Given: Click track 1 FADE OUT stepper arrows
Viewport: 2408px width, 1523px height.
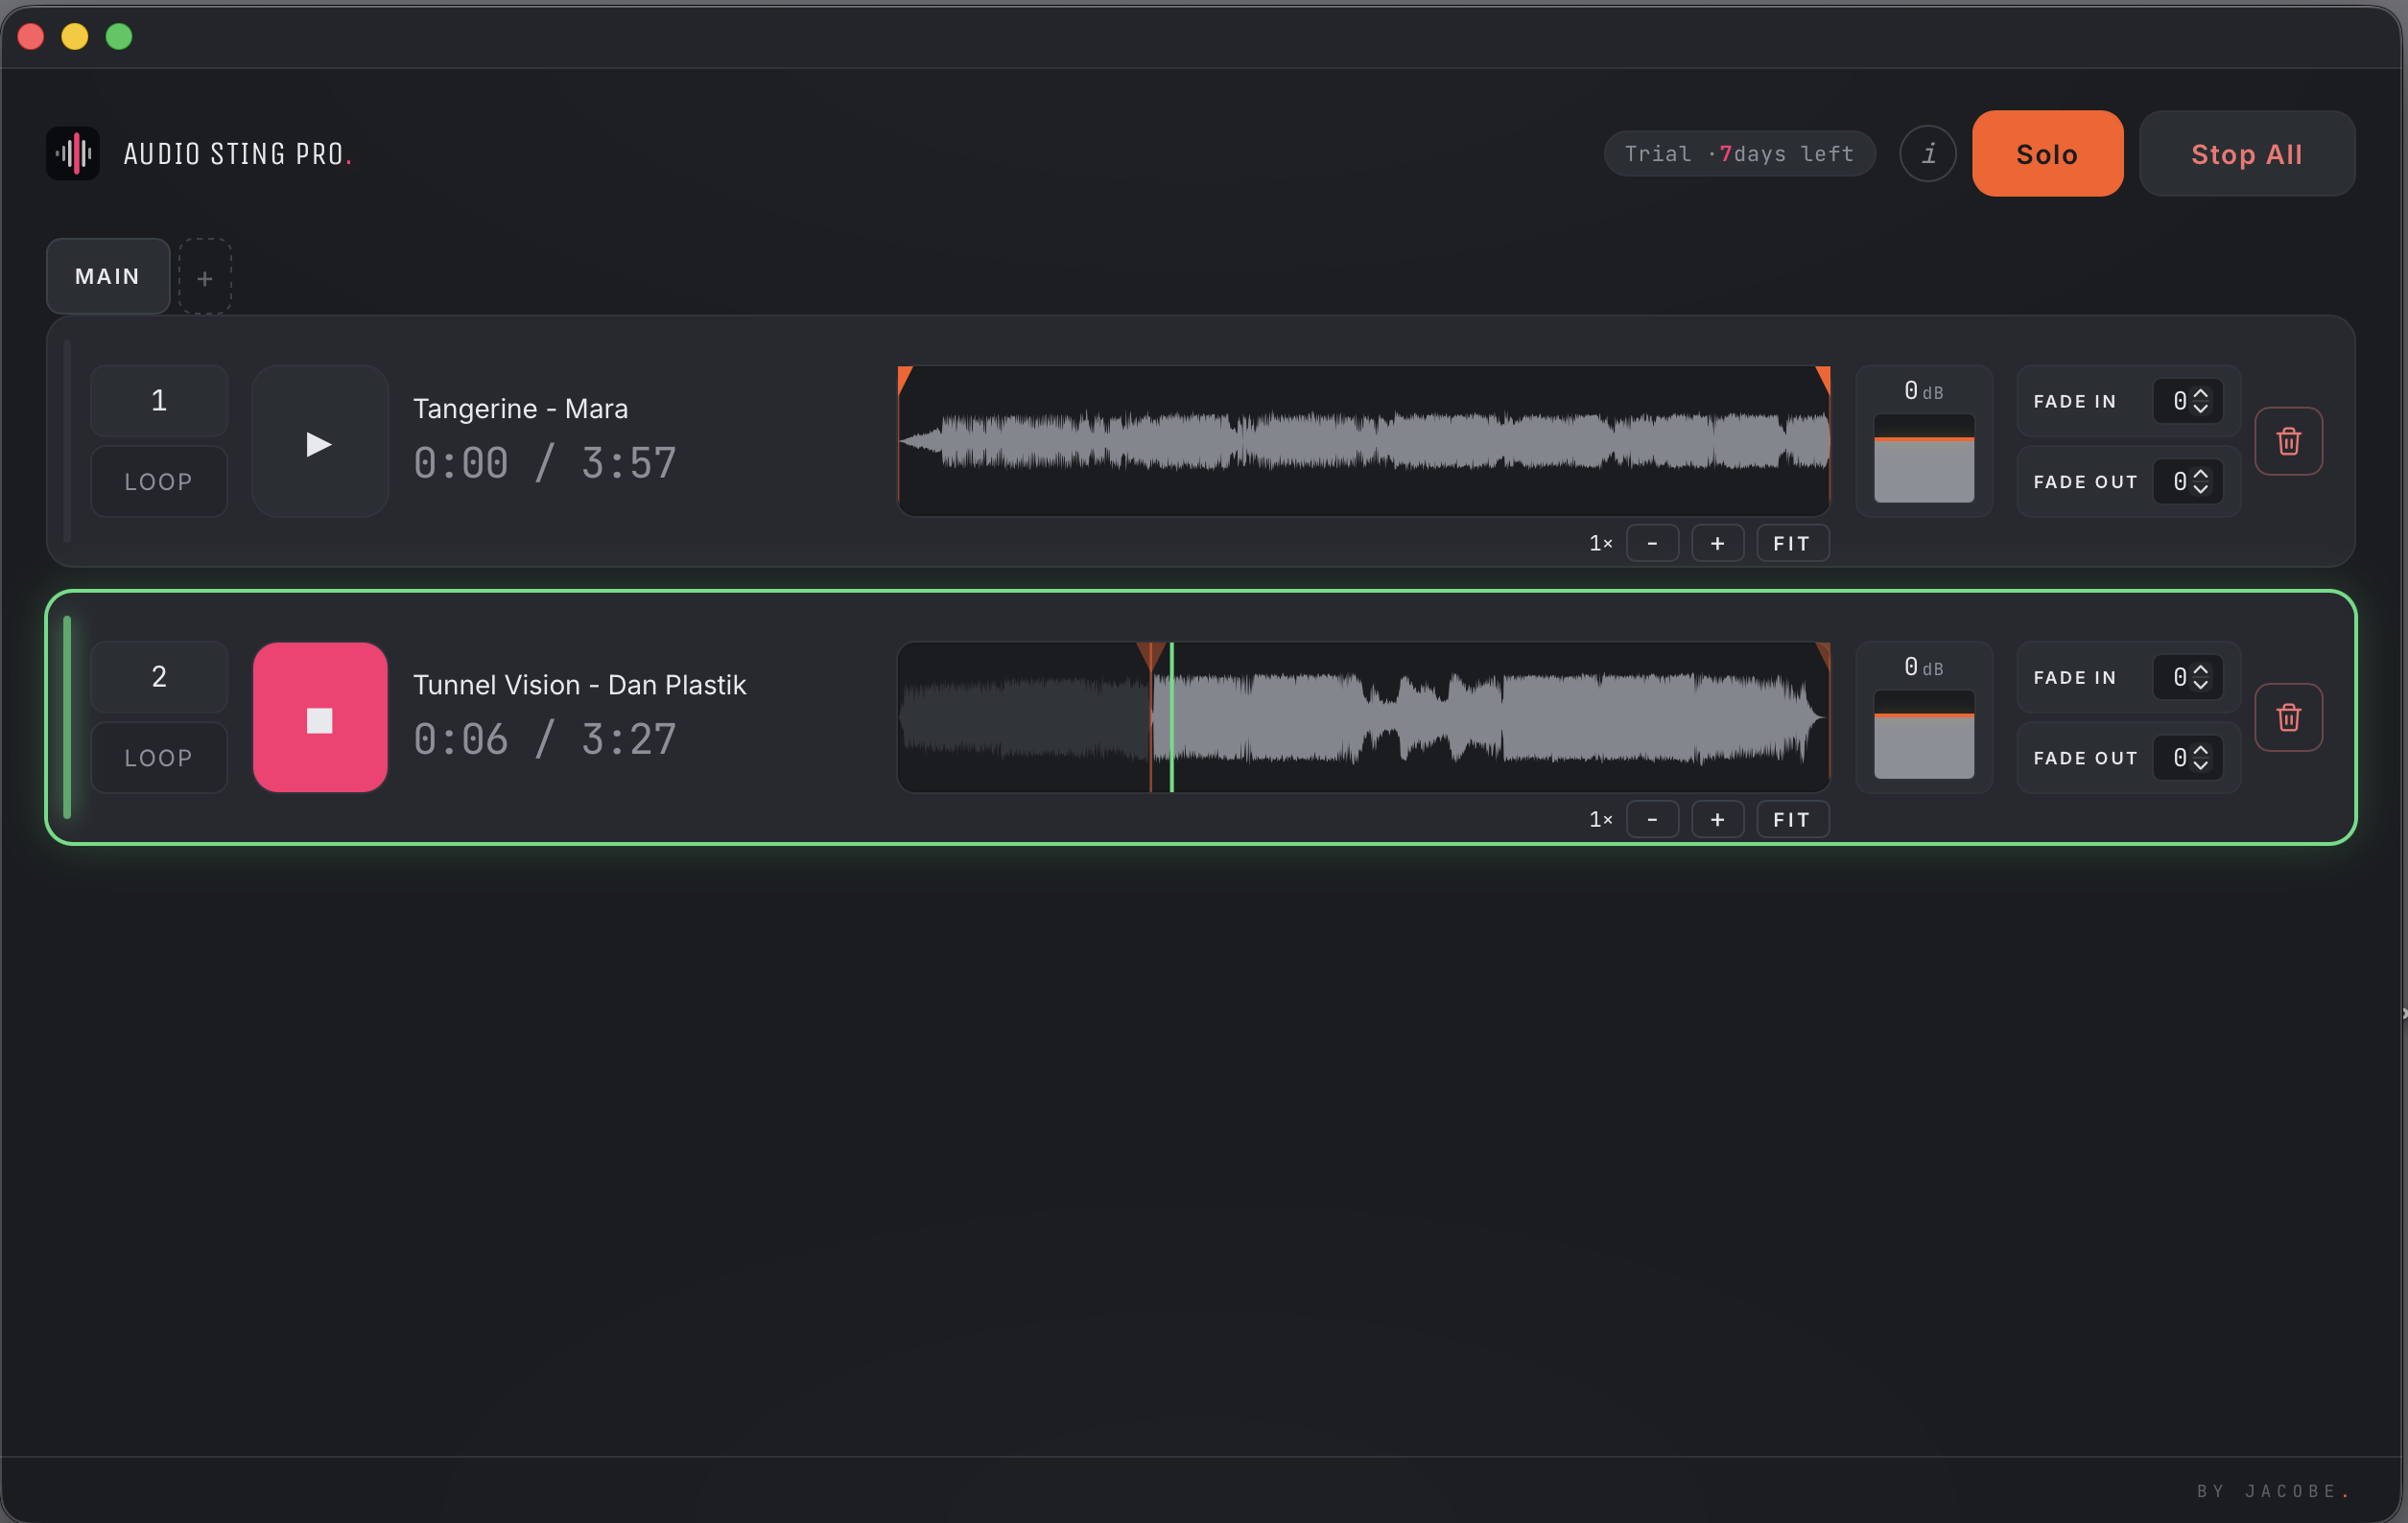Looking at the screenshot, I should [2201, 482].
